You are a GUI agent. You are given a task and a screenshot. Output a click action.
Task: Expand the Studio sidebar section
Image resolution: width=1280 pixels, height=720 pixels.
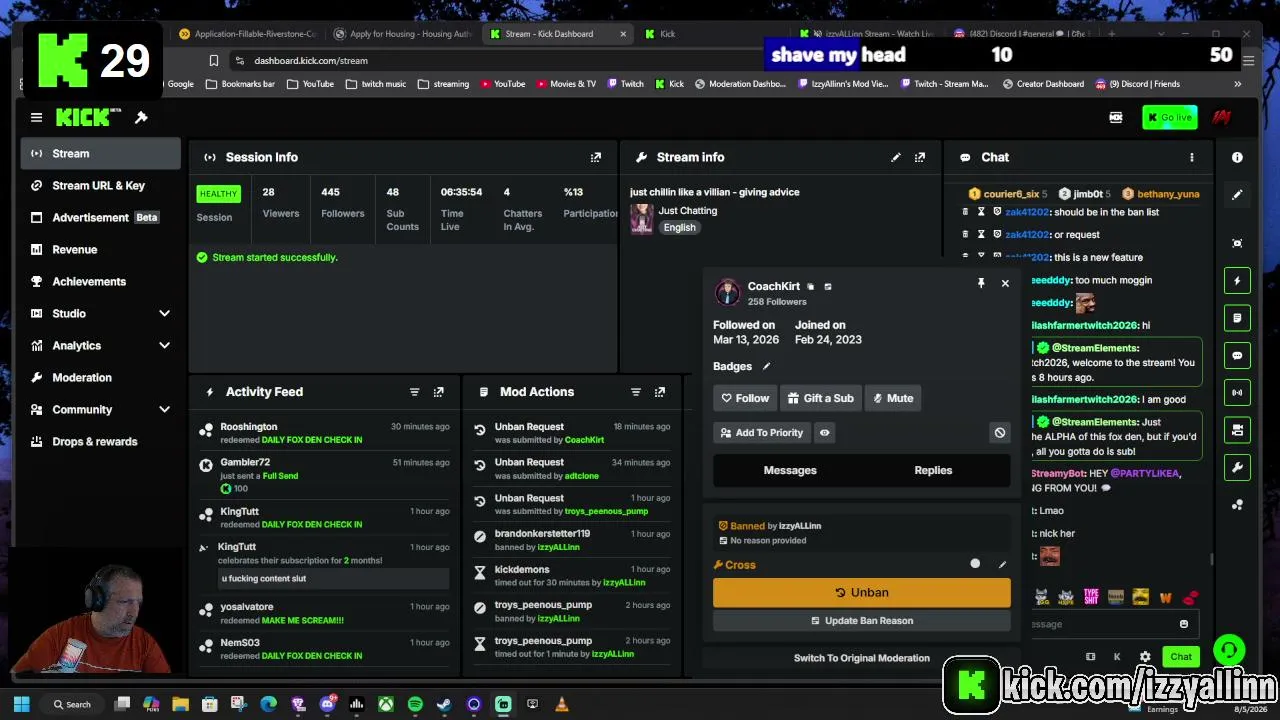click(164, 314)
